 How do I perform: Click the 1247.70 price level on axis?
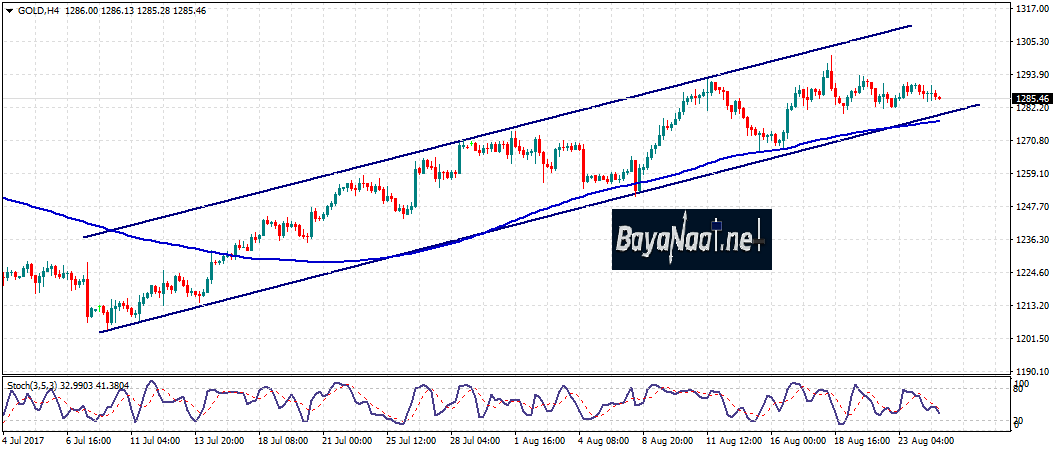click(1031, 207)
